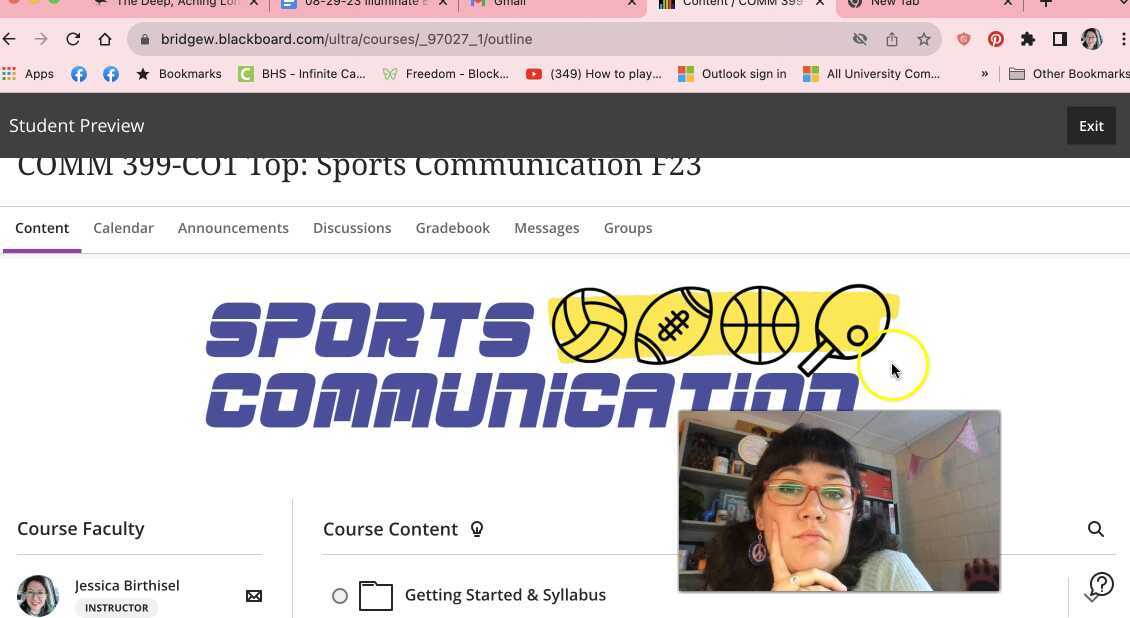Exit Student Preview mode
This screenshot has width=1130, height=618.
tap(1091, 125)
